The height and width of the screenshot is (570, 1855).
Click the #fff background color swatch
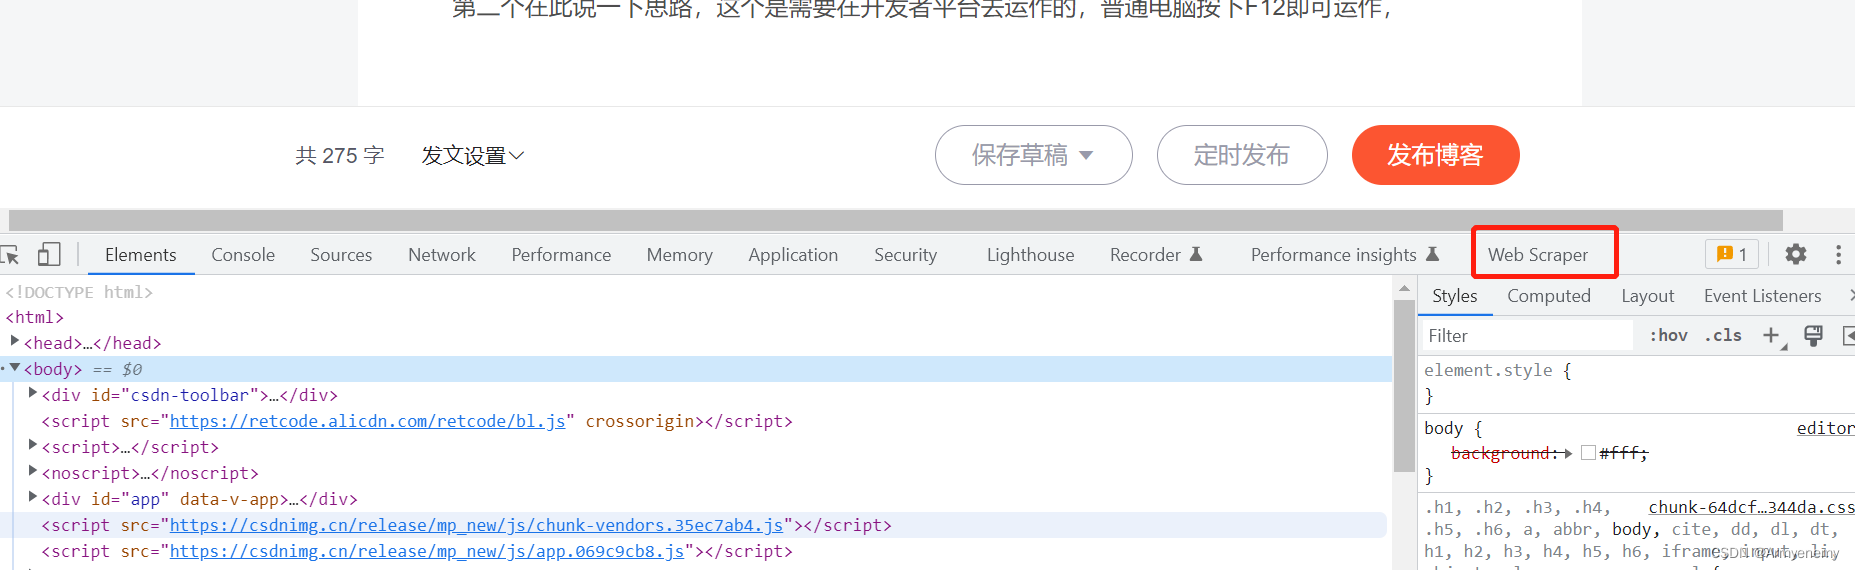[1588, 453]
